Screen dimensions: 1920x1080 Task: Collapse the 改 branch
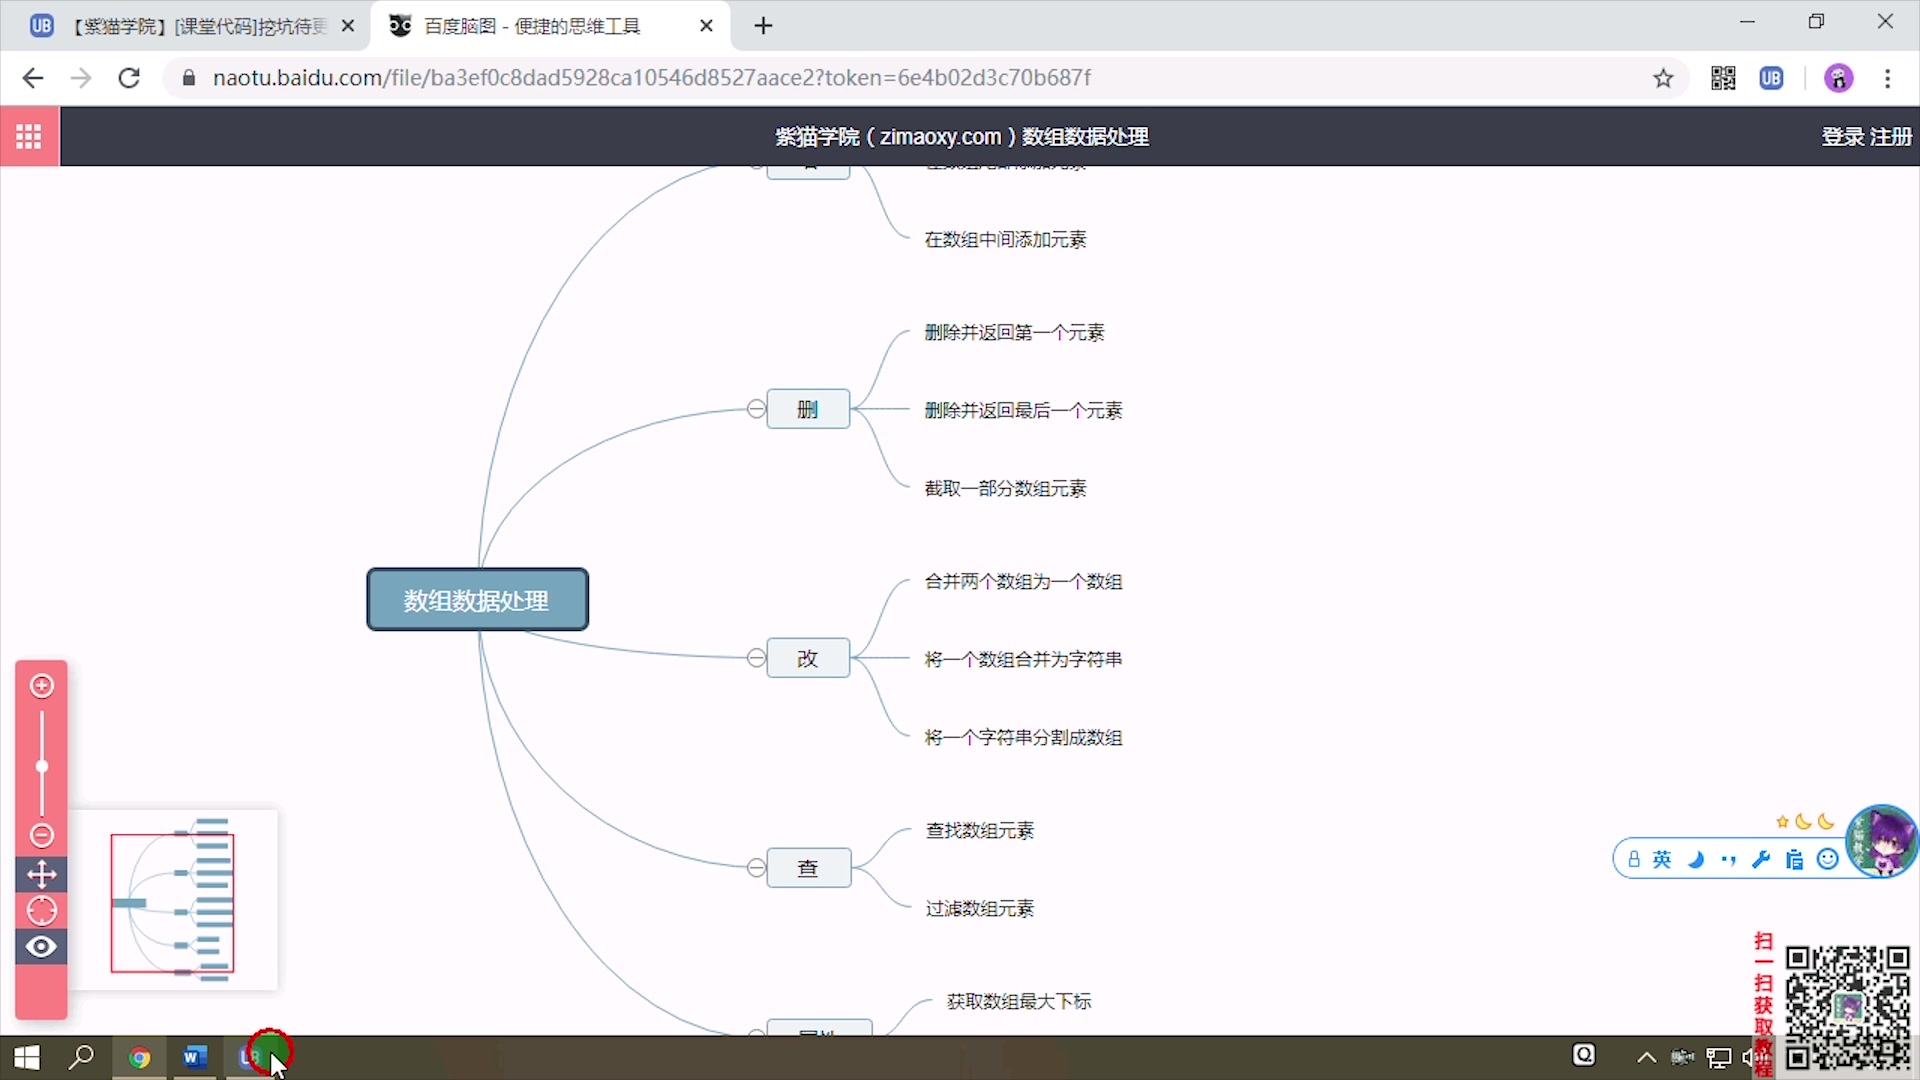point(757,658)
